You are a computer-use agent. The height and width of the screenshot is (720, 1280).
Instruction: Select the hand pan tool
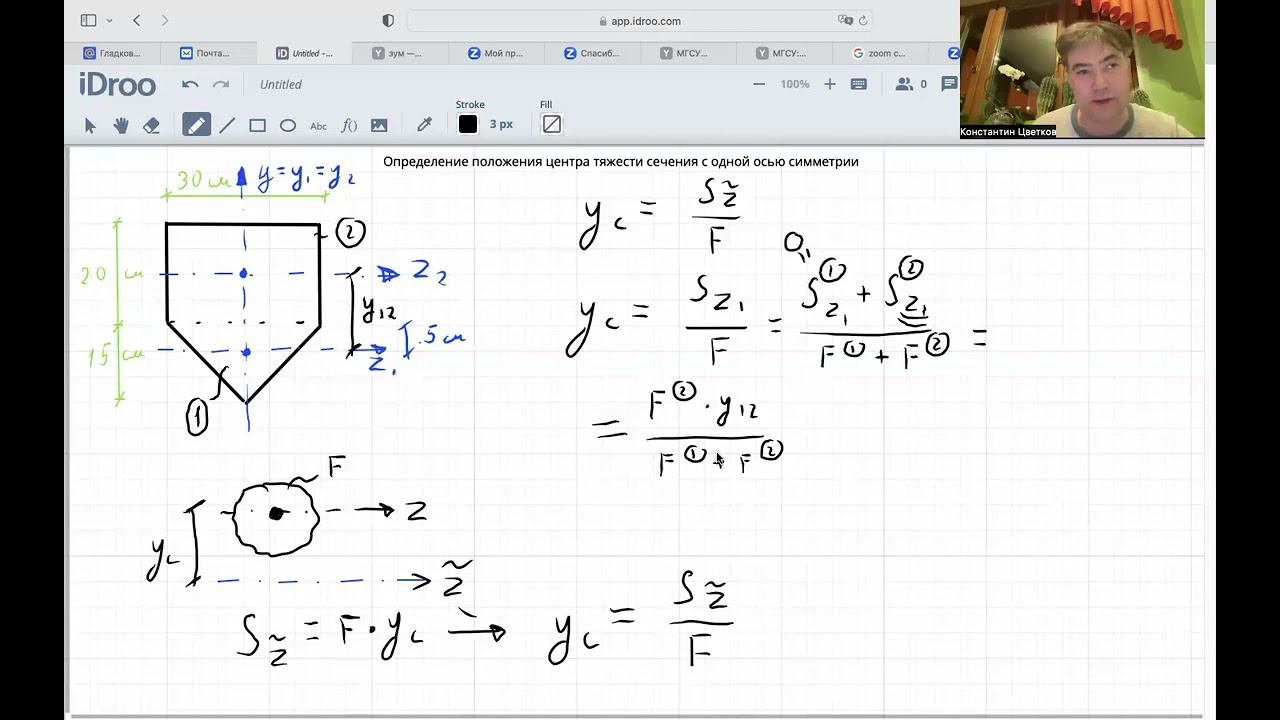tap(121, 125)
